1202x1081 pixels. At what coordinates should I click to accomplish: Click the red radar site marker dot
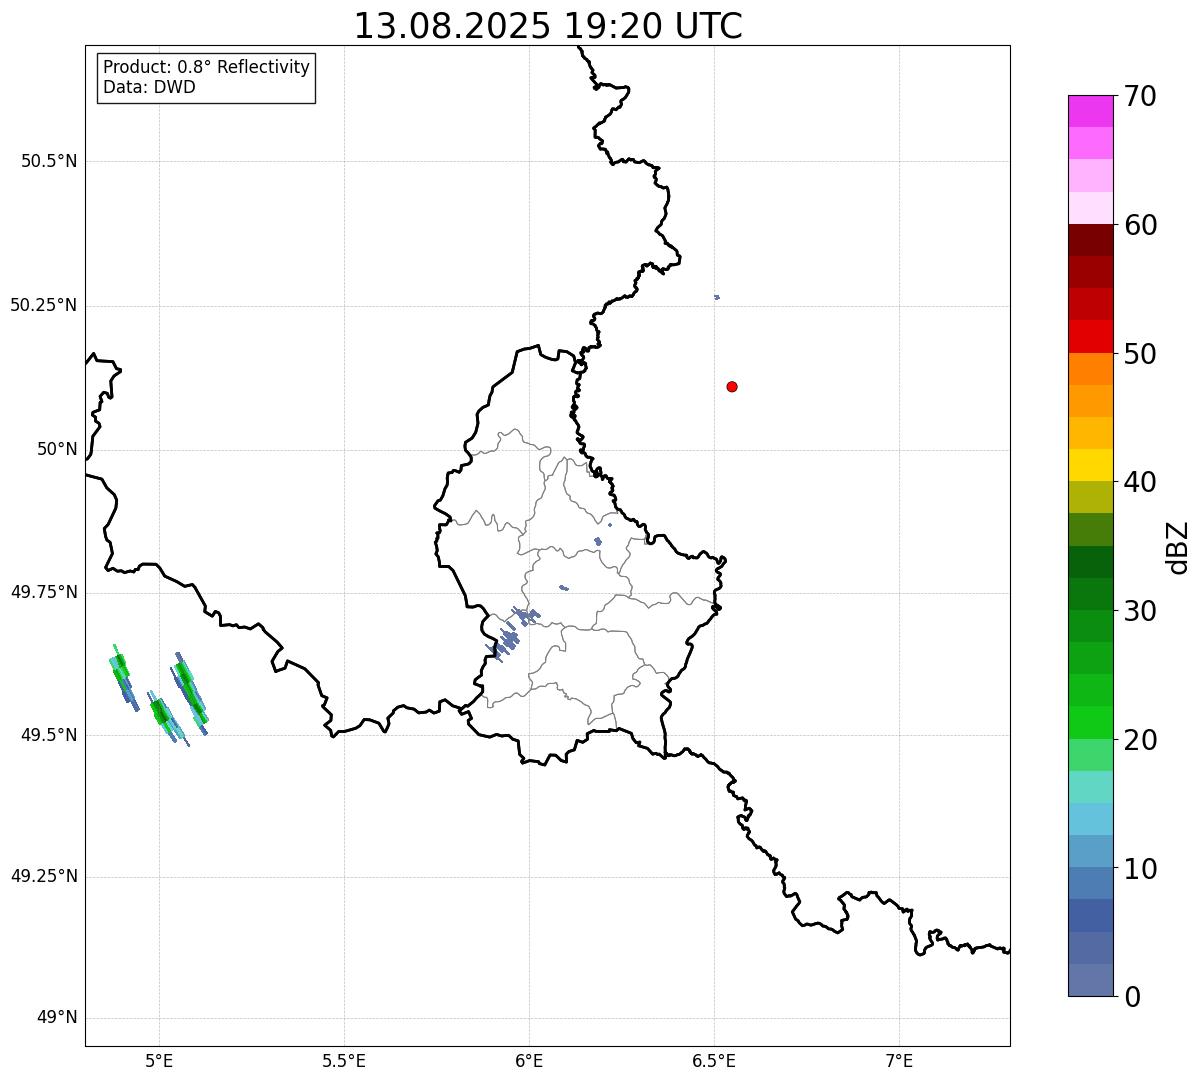click(x=732, y=386)
